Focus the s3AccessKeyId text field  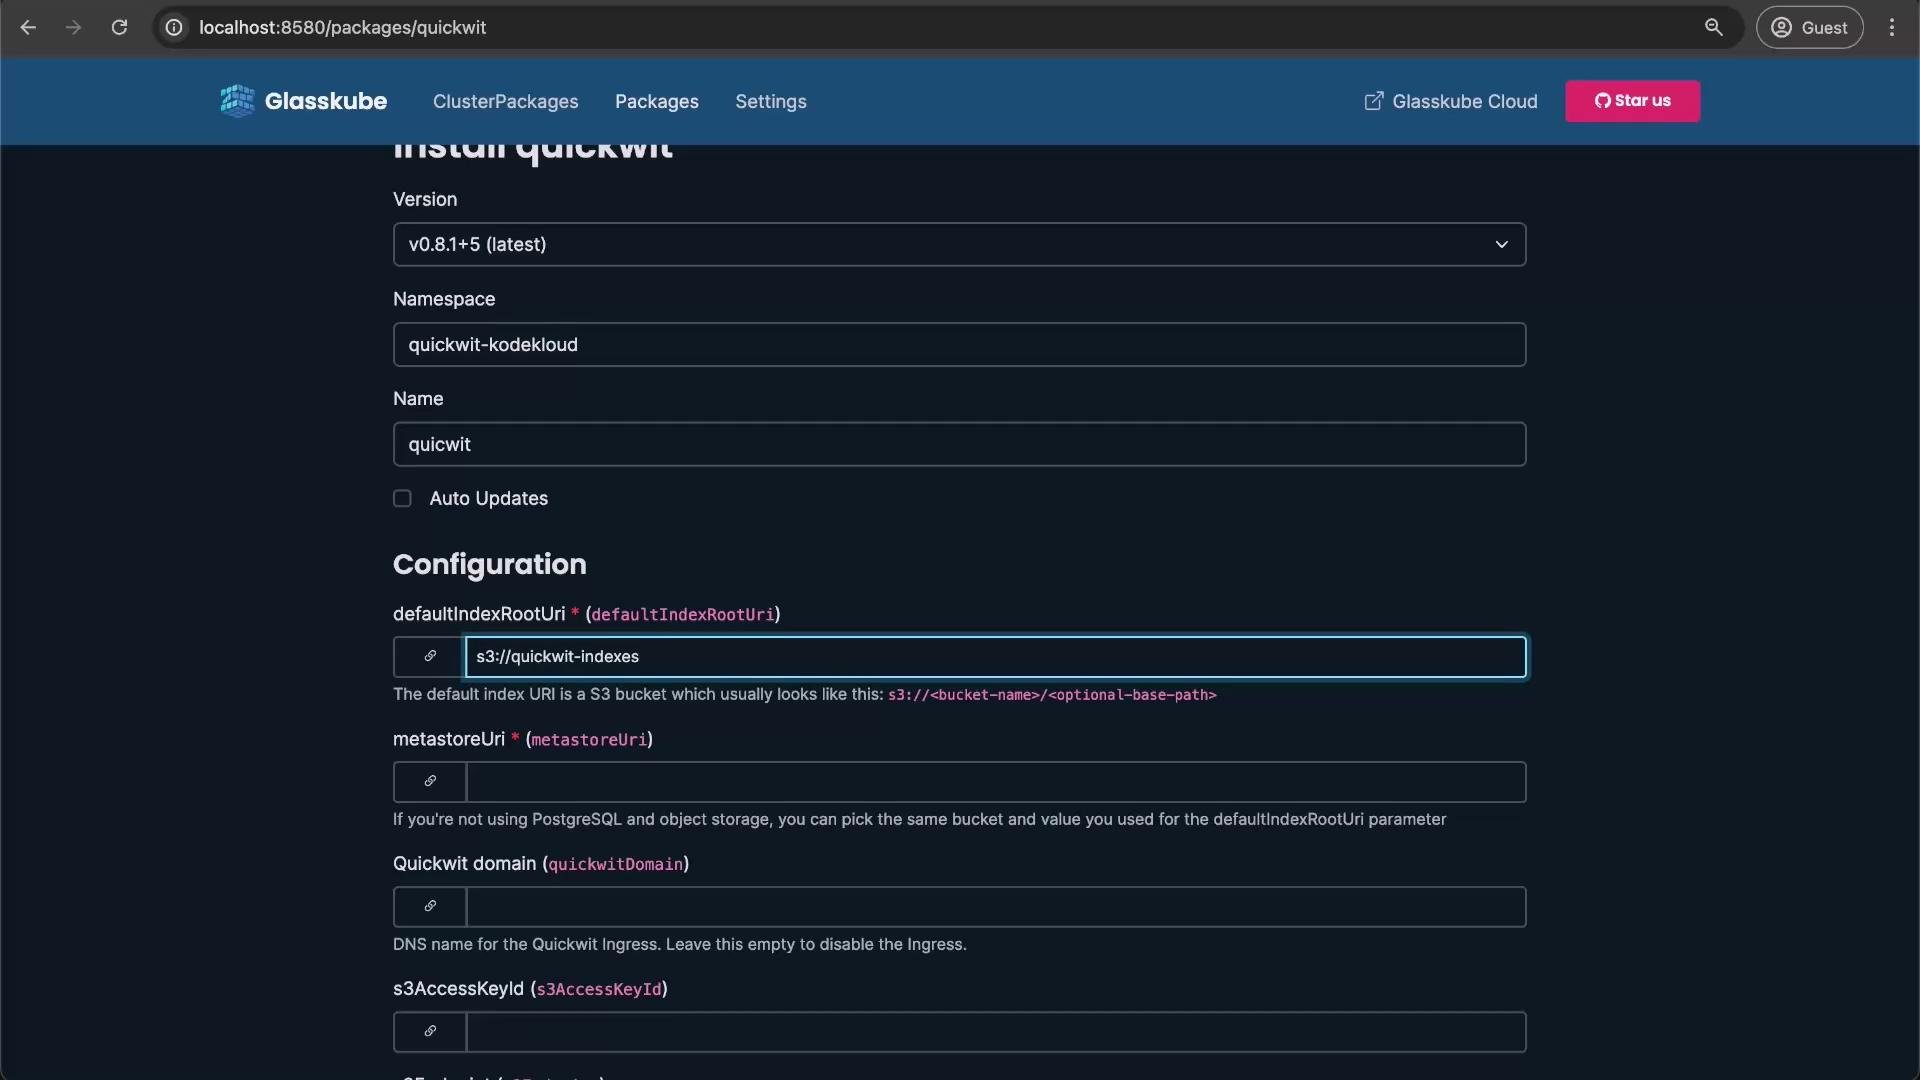click(995, 1031)
